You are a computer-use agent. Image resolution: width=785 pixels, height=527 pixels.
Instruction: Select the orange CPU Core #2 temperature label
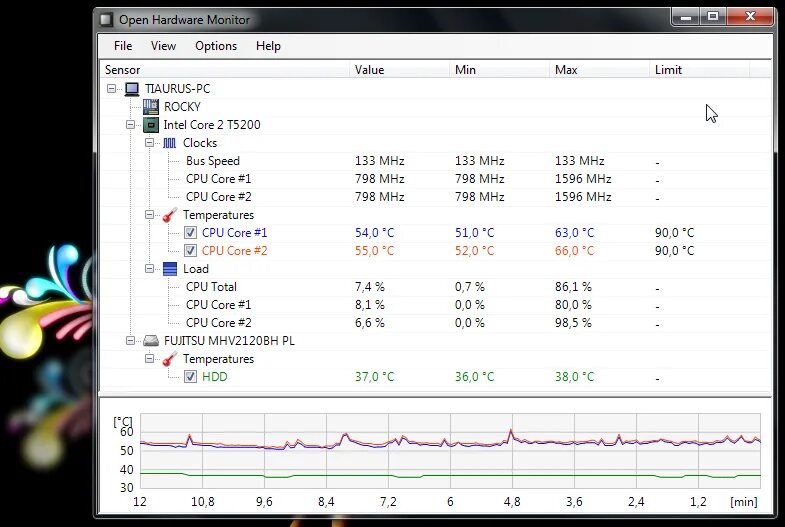[x=234, y=251]
